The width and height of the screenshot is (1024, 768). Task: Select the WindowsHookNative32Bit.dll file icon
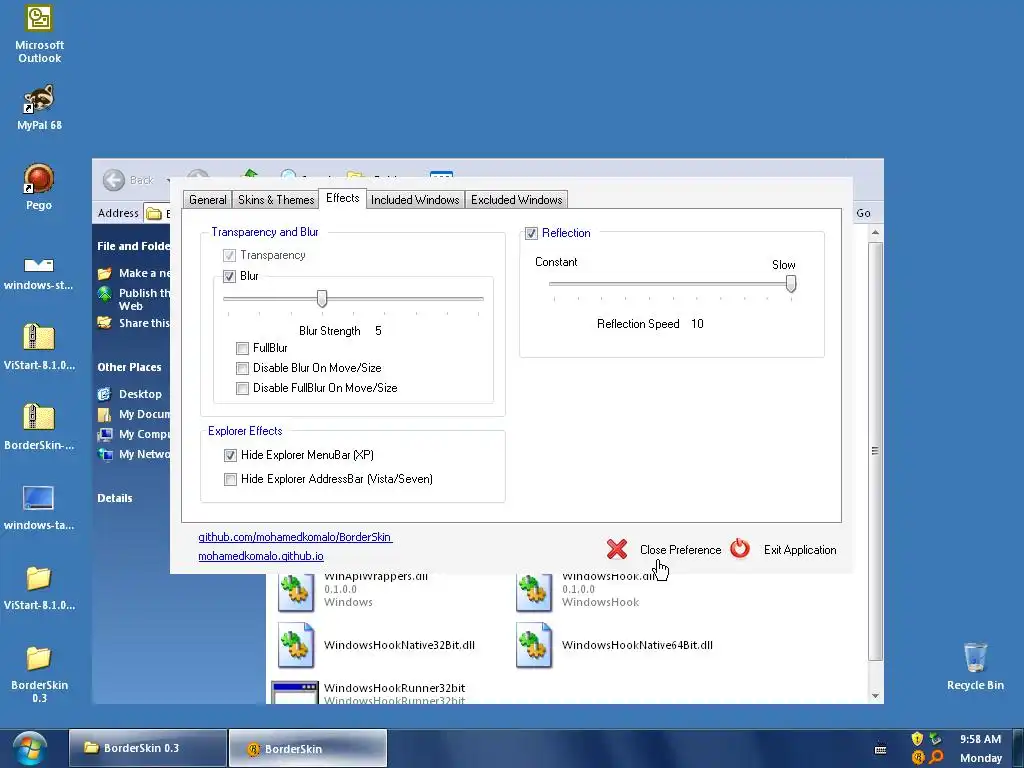[x=296, y=645]
